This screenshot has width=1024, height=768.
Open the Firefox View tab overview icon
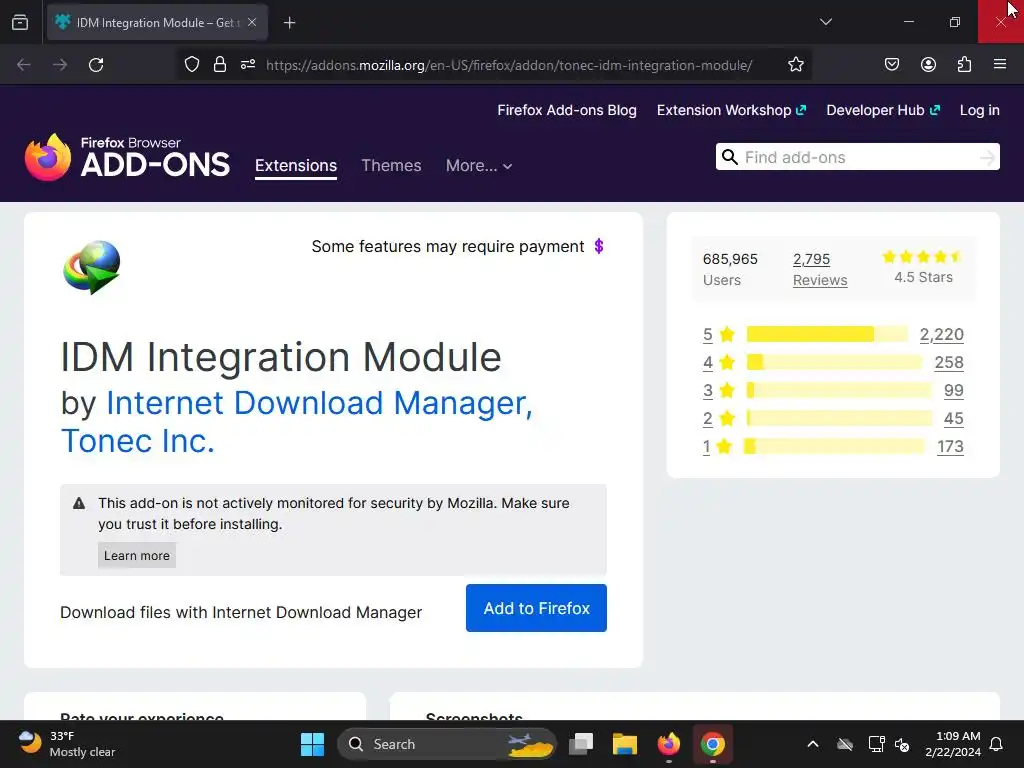click(20, 22)
